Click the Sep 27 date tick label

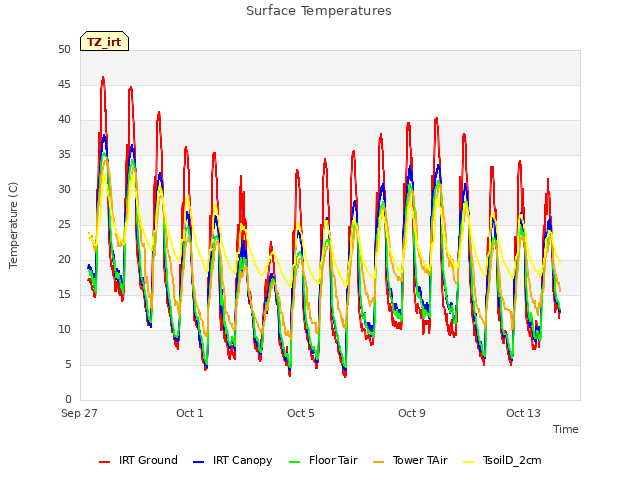[79, 413]
